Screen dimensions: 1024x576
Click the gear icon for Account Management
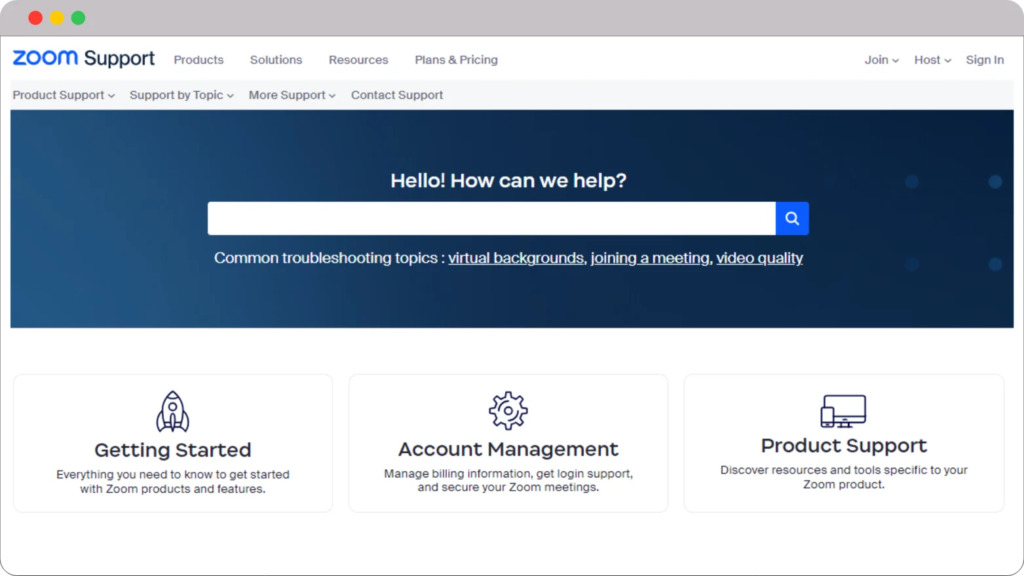pyautogui.click(x=507, y=409)
